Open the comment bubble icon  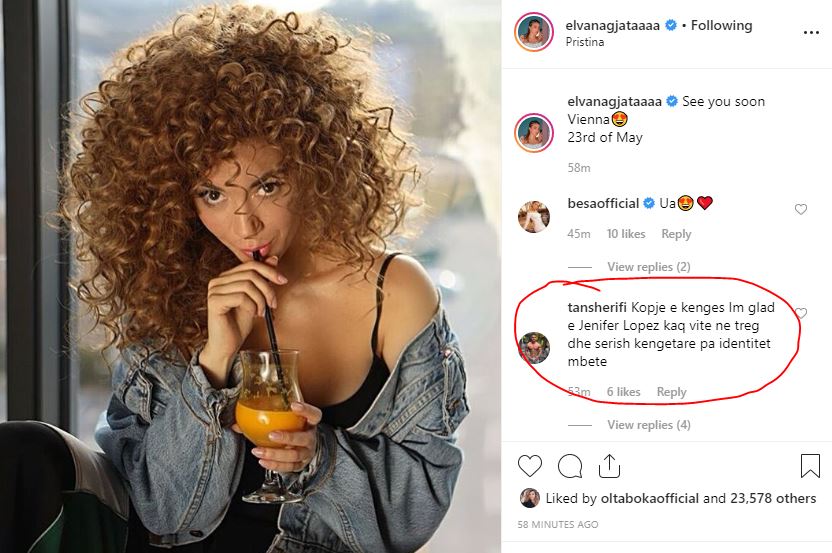pos(570,466)
